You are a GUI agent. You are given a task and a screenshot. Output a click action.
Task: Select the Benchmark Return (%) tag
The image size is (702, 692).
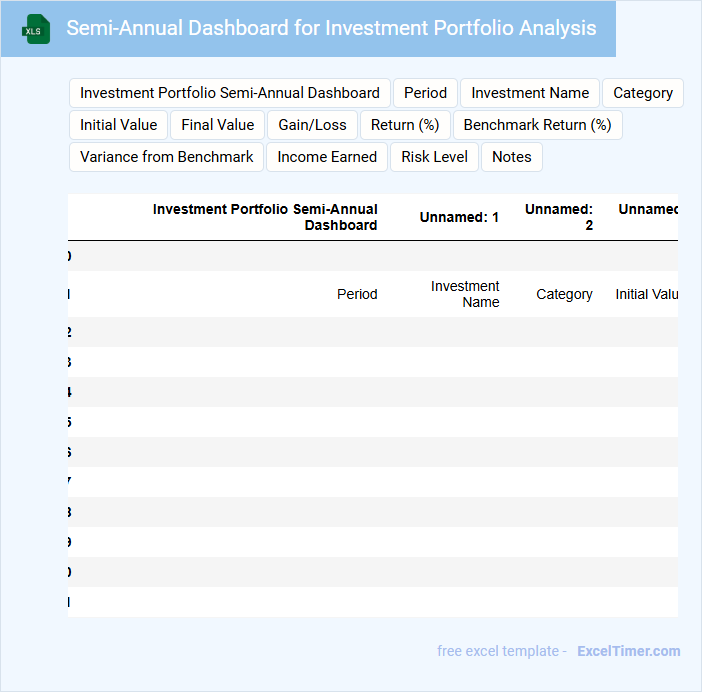(537, 125)
